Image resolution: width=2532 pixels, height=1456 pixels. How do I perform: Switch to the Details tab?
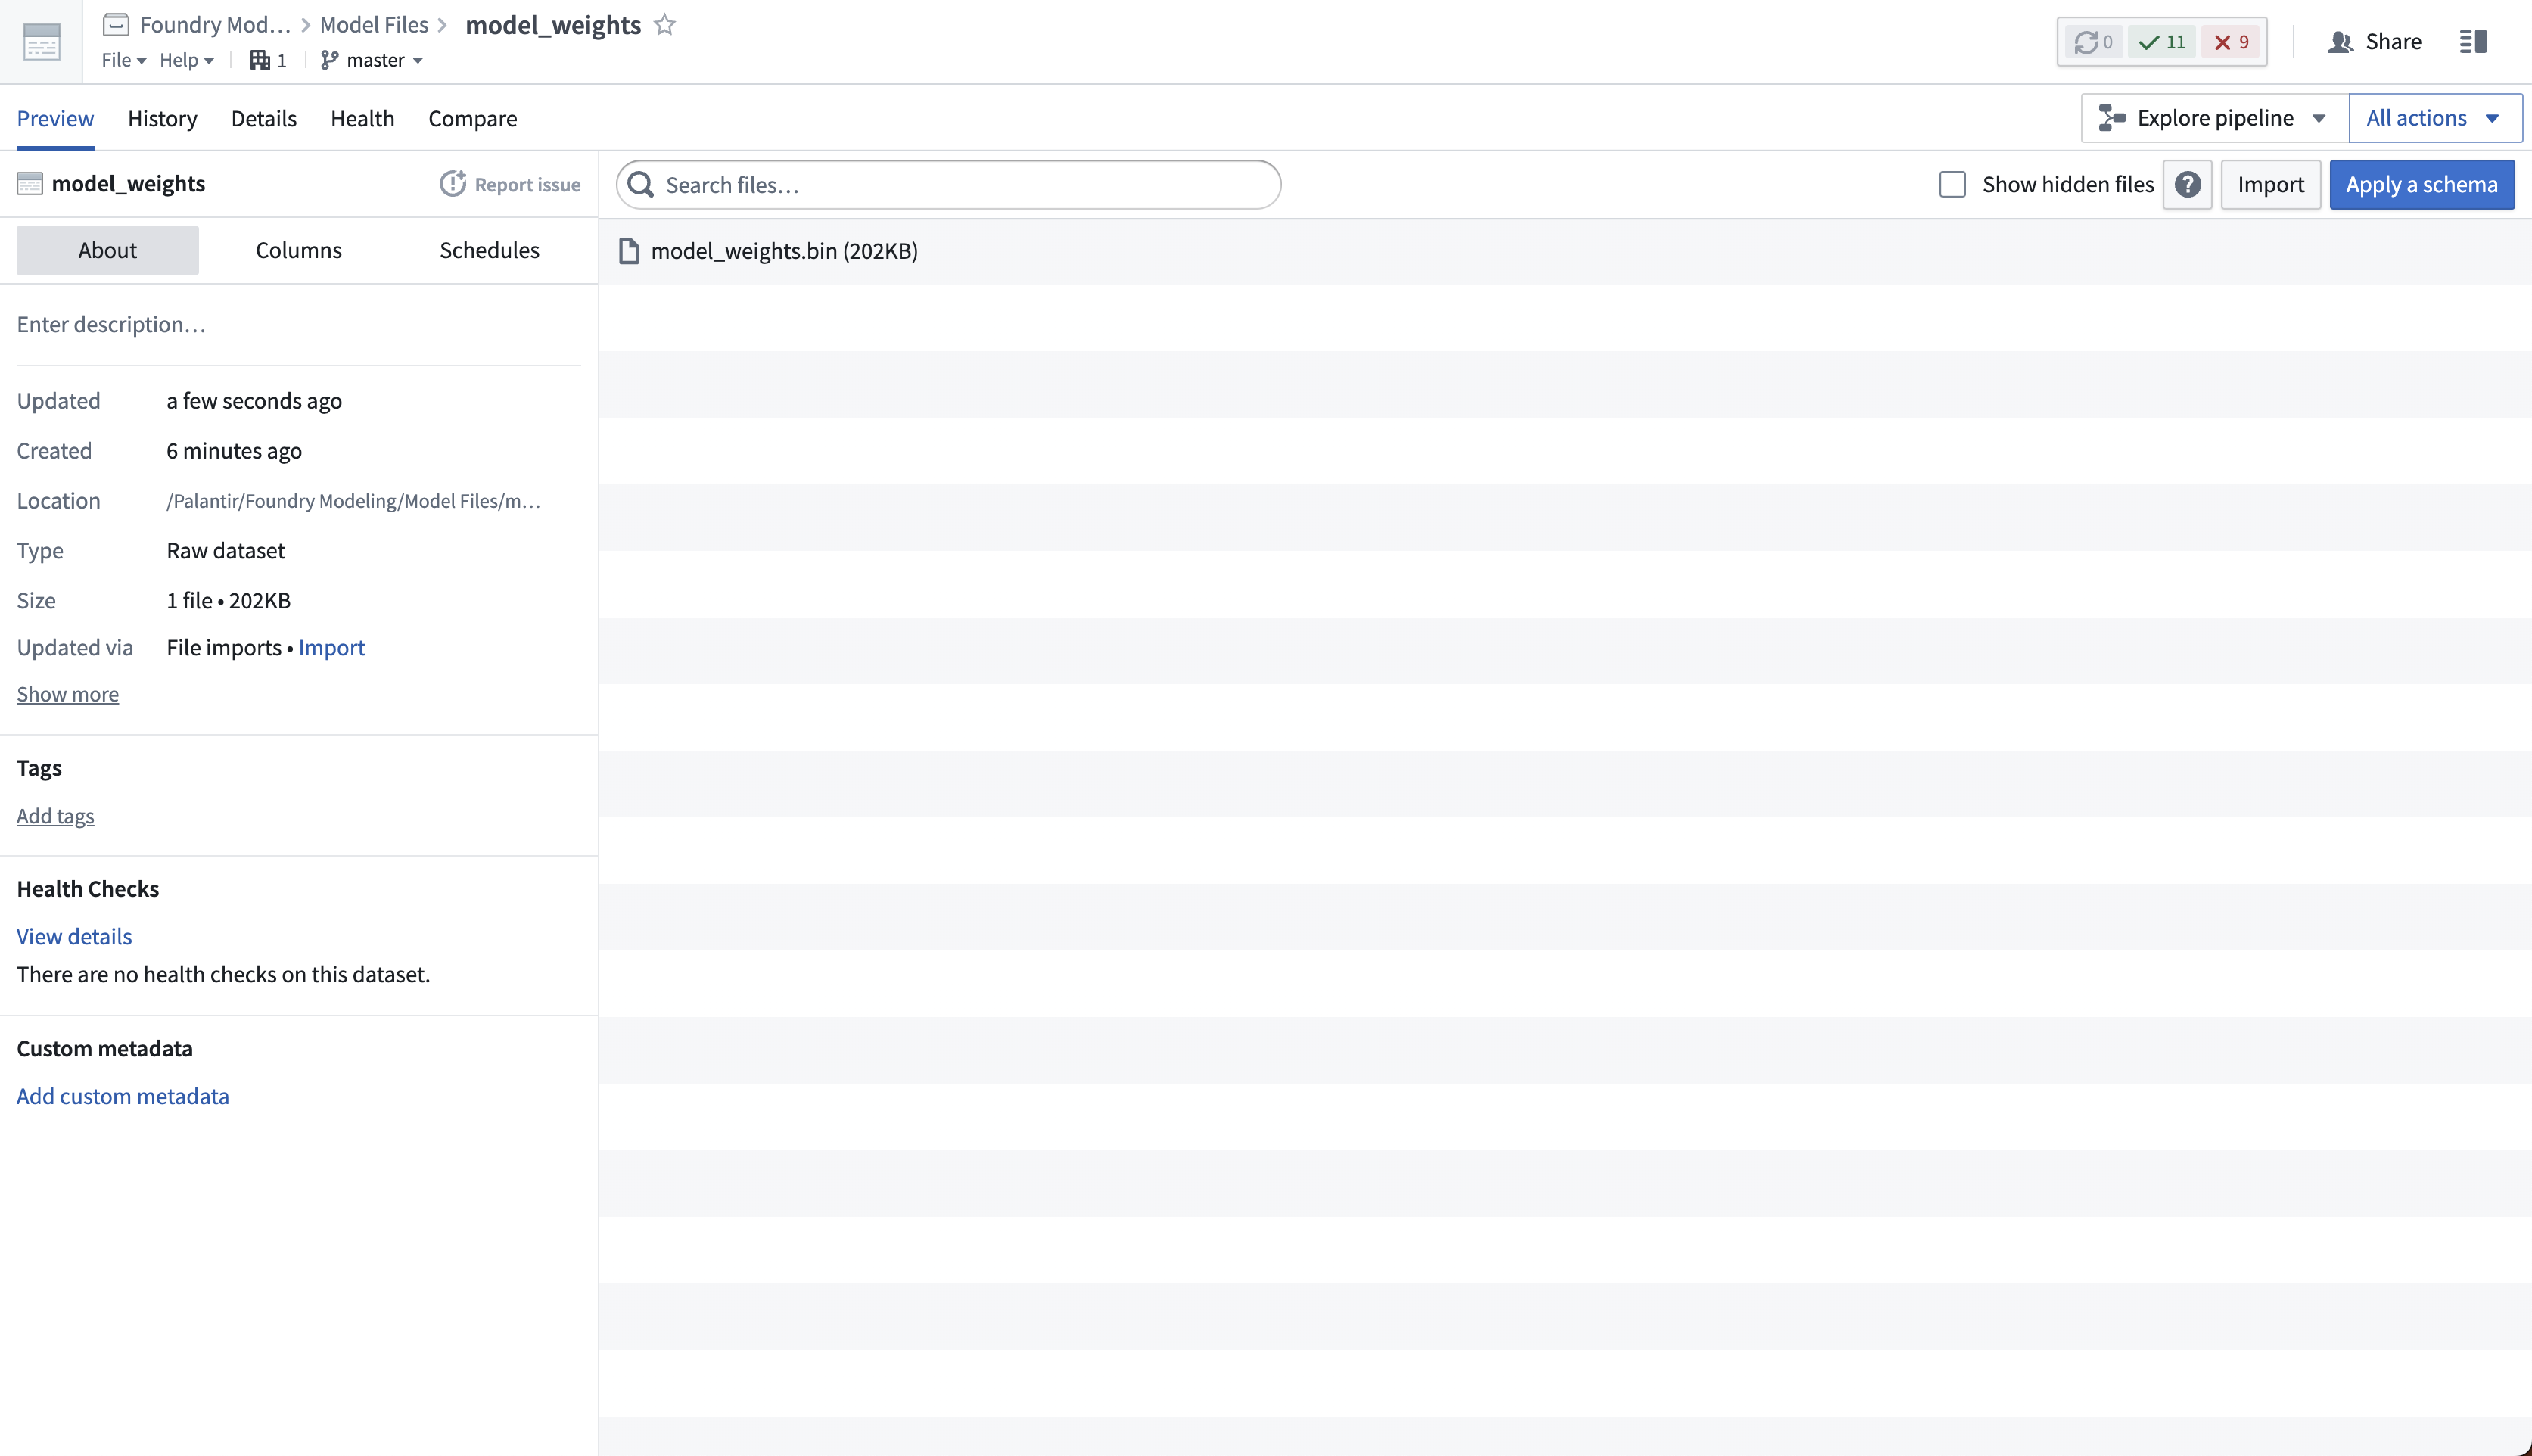(x=264, y=118)
